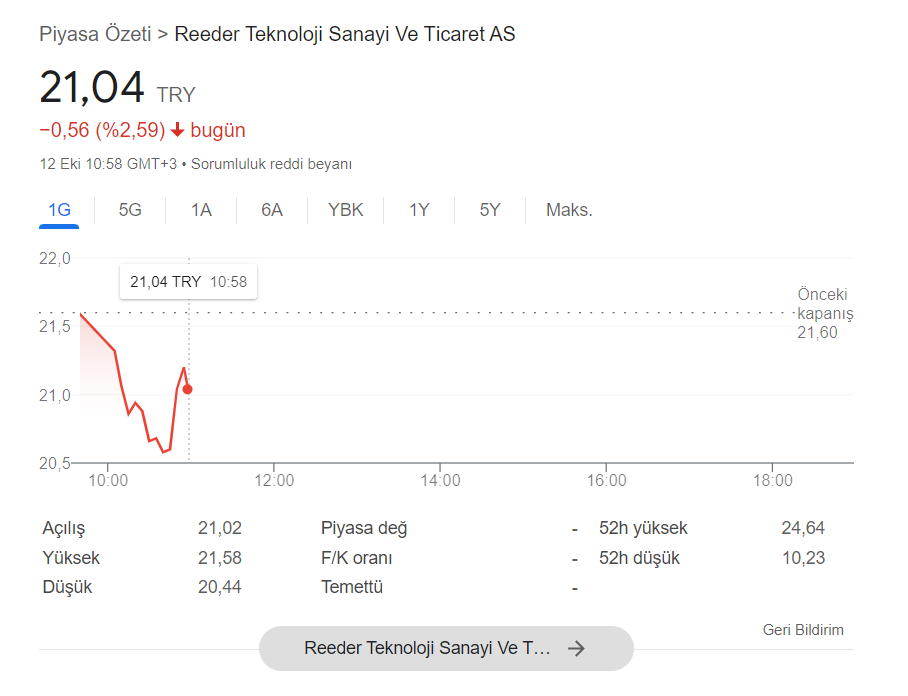This screenshot has width=908, height=696.
Task: Click the Düşük value 20,44
Action: tap(219, 587)
